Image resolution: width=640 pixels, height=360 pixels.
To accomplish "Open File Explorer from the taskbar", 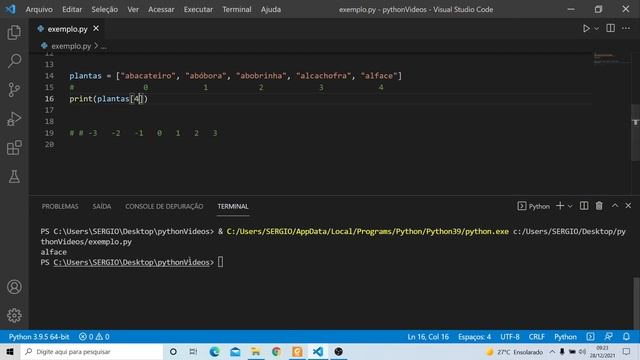I will (256, 351).
